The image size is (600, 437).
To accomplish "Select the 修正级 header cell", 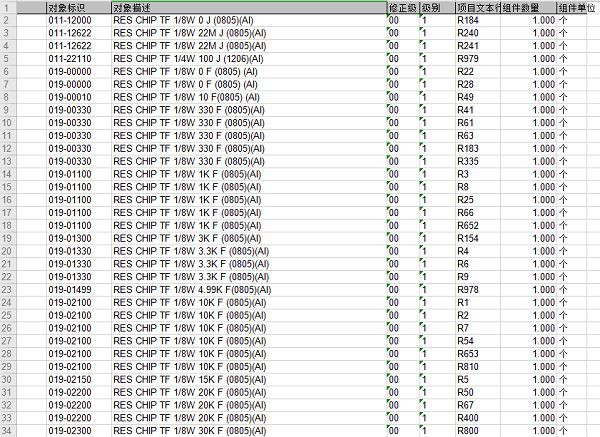I will pos(401,7).
